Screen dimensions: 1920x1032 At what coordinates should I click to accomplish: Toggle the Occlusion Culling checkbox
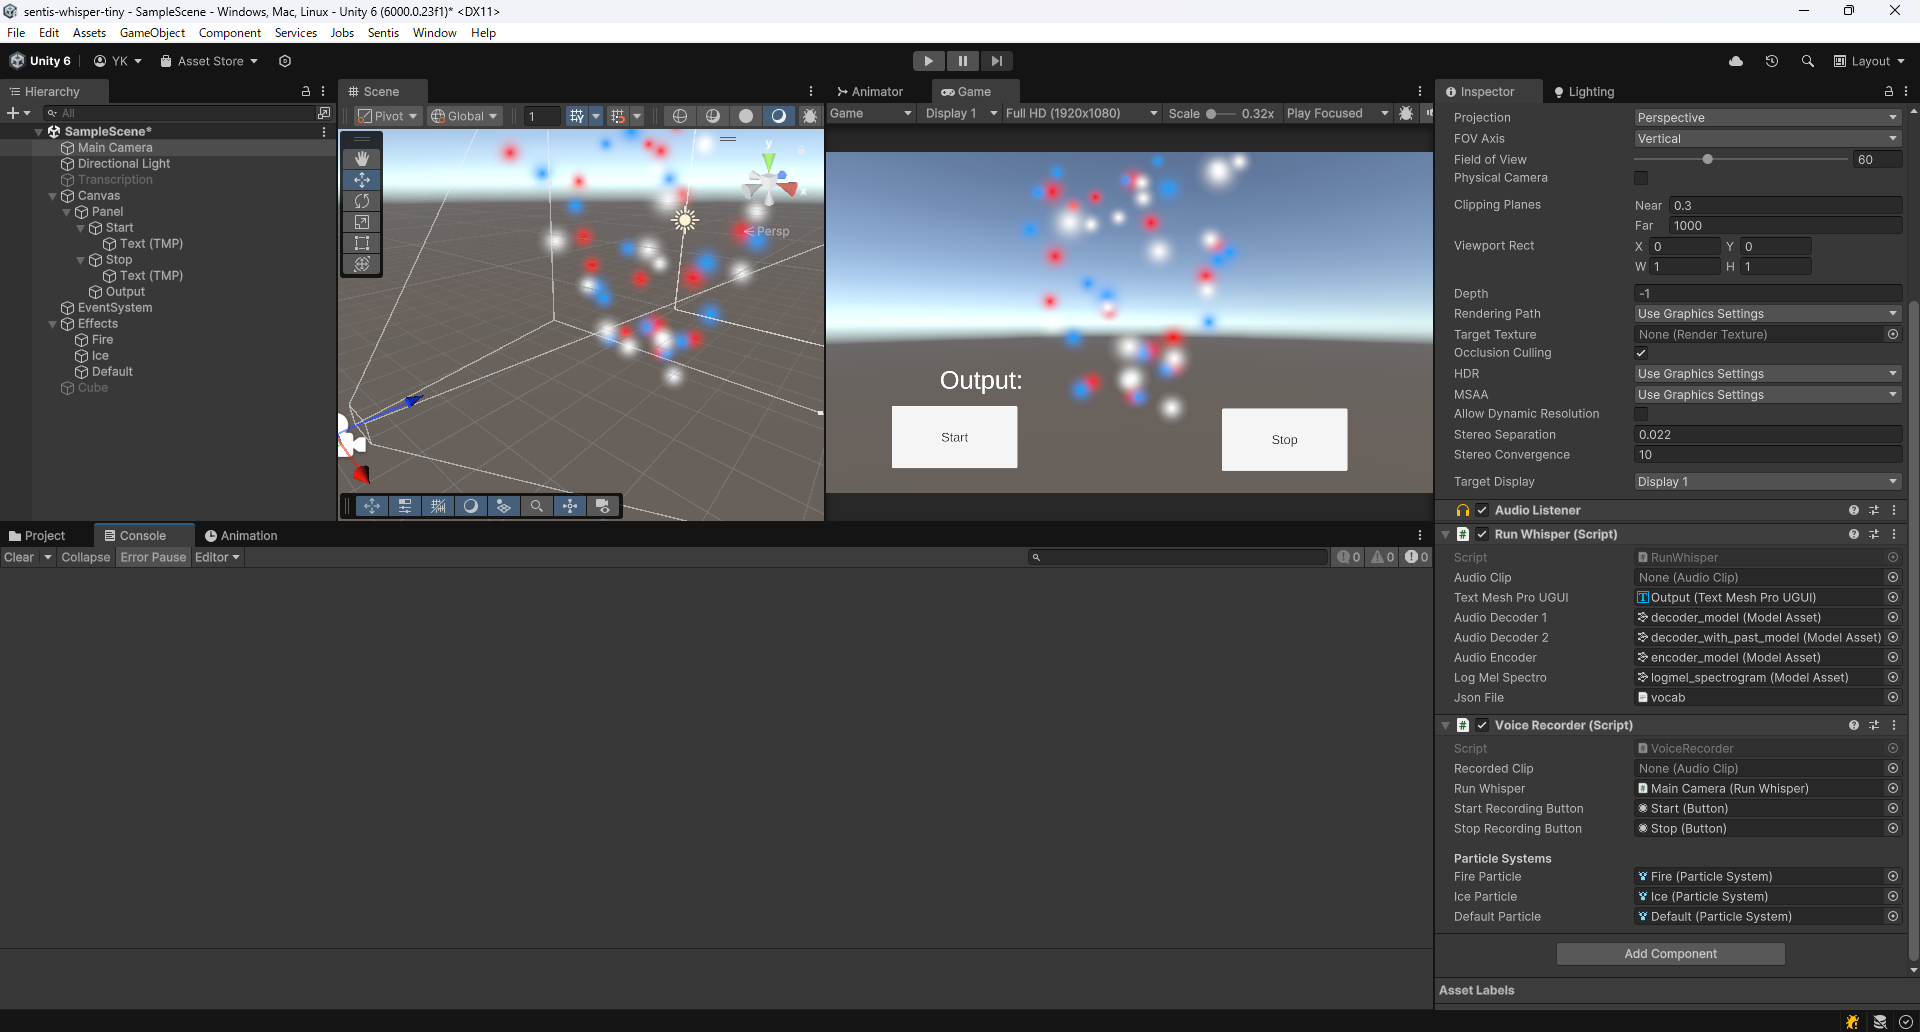tap(1641, 353)
